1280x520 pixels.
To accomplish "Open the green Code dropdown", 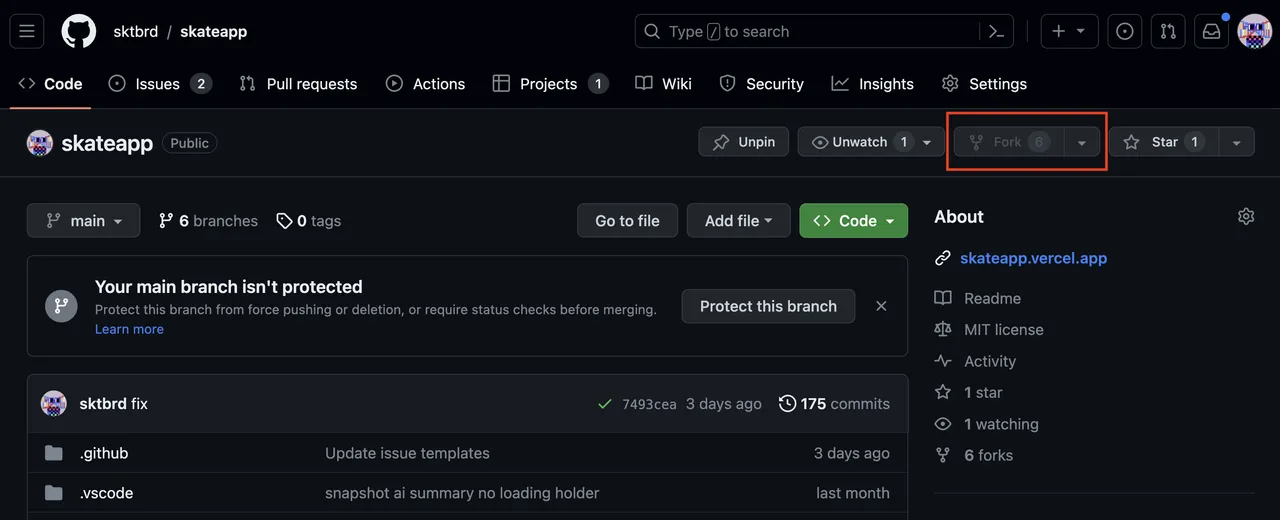I will [853, 221].
